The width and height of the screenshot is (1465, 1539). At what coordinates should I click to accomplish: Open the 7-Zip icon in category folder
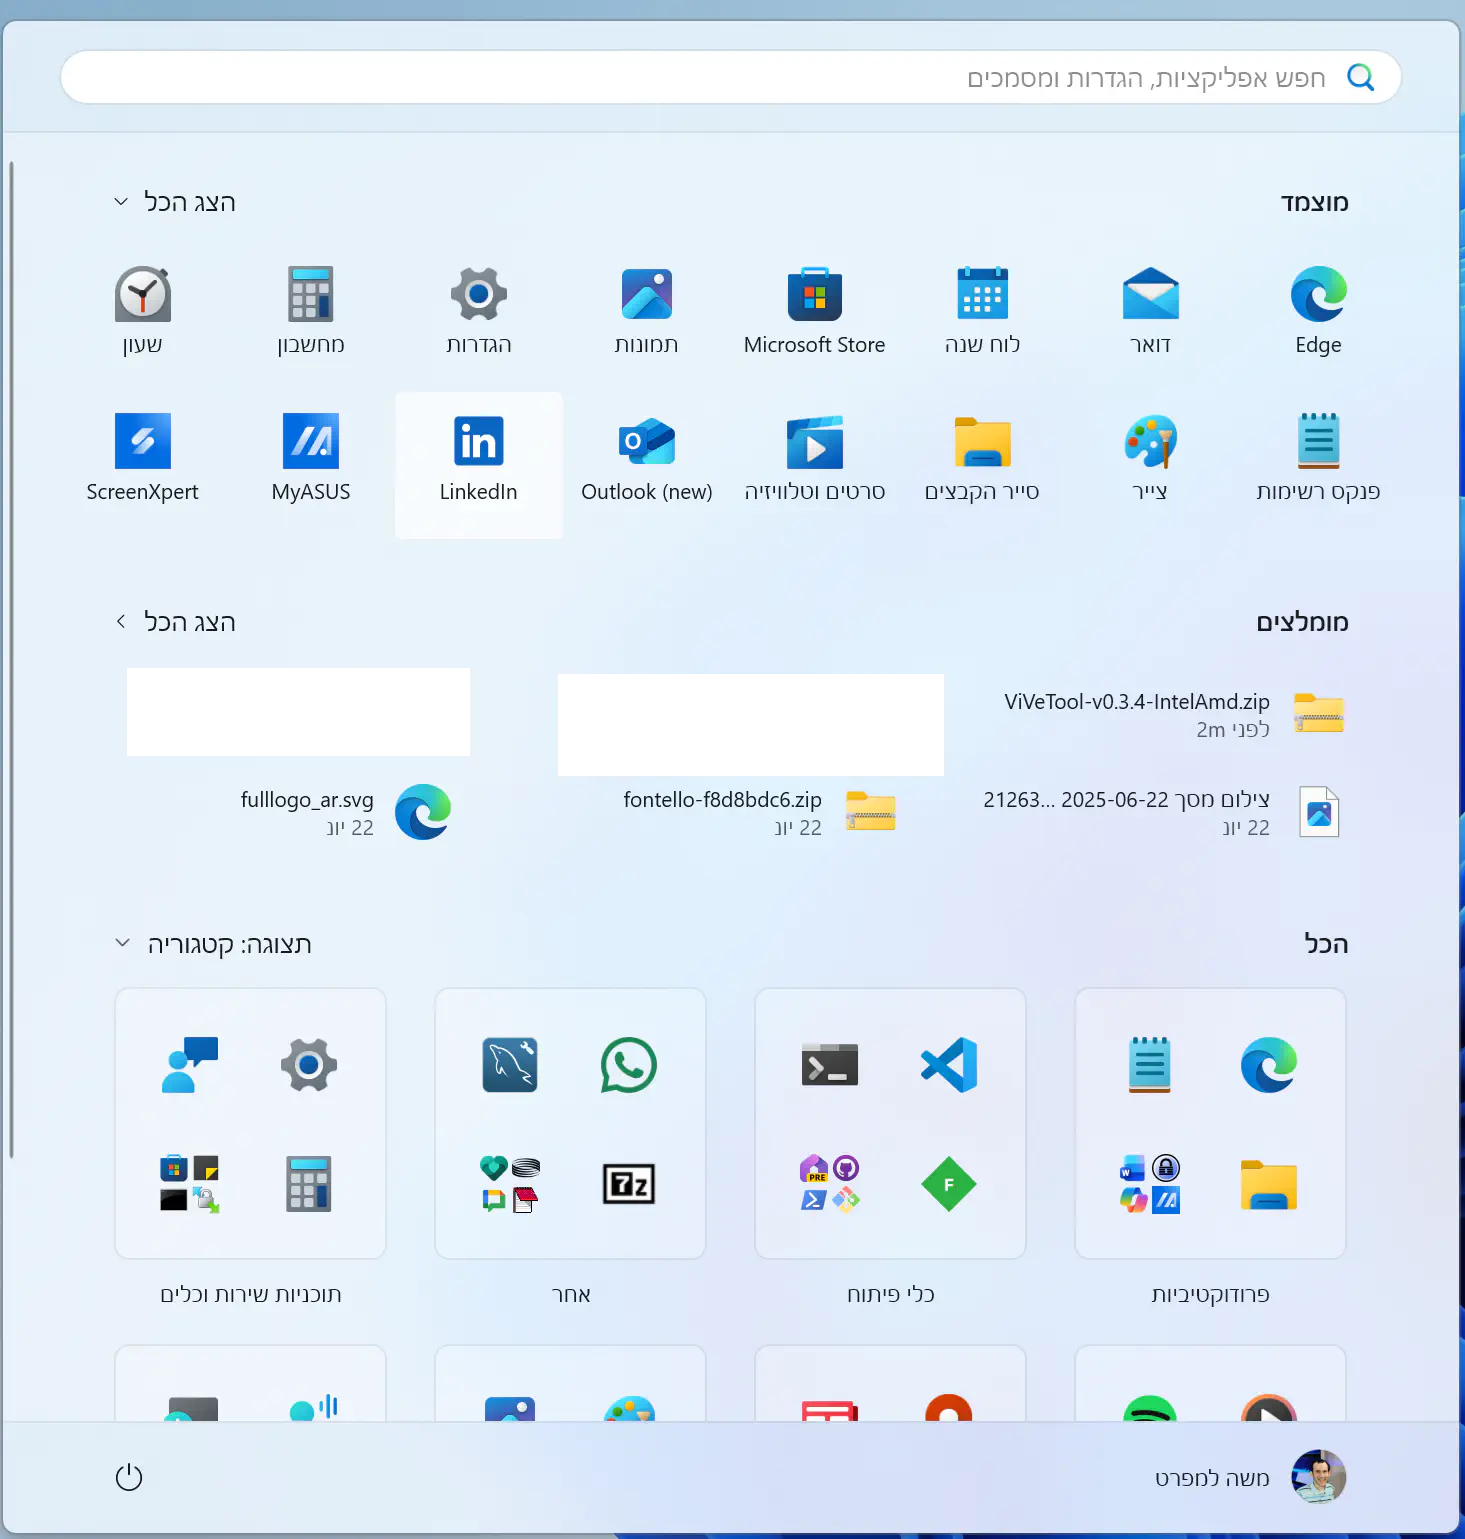(628, 1184)
